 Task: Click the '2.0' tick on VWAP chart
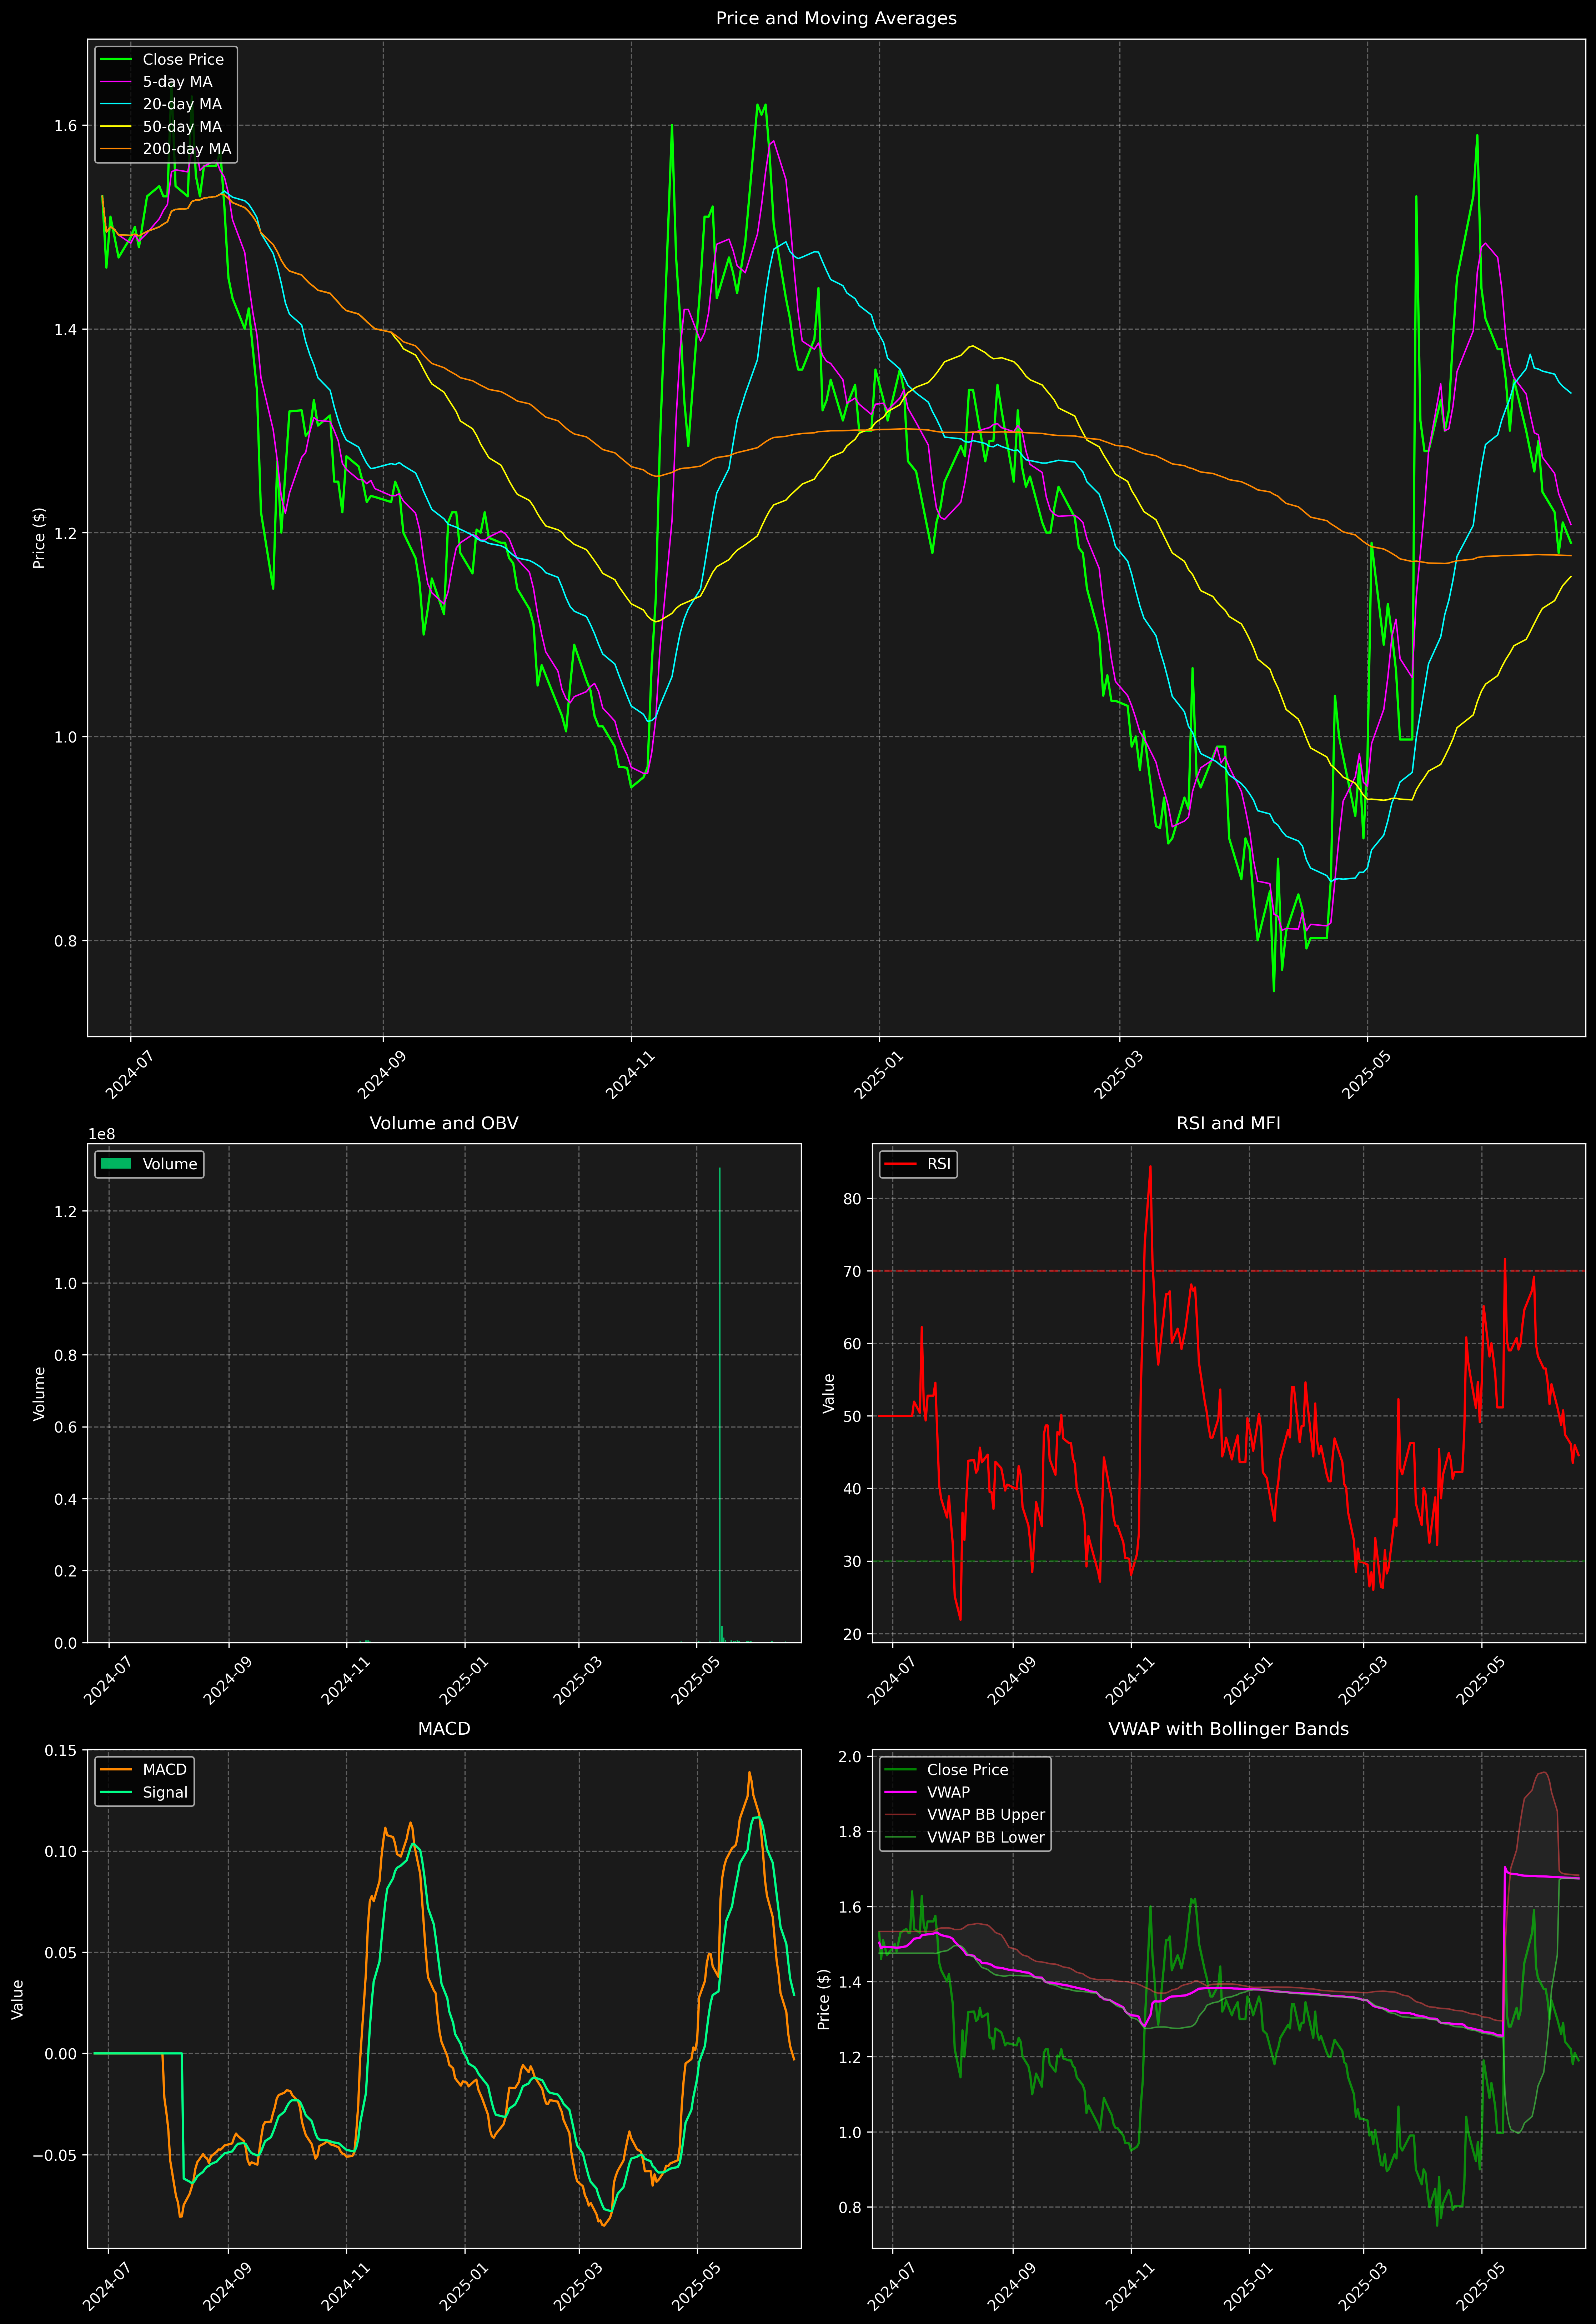[850, 1757]
